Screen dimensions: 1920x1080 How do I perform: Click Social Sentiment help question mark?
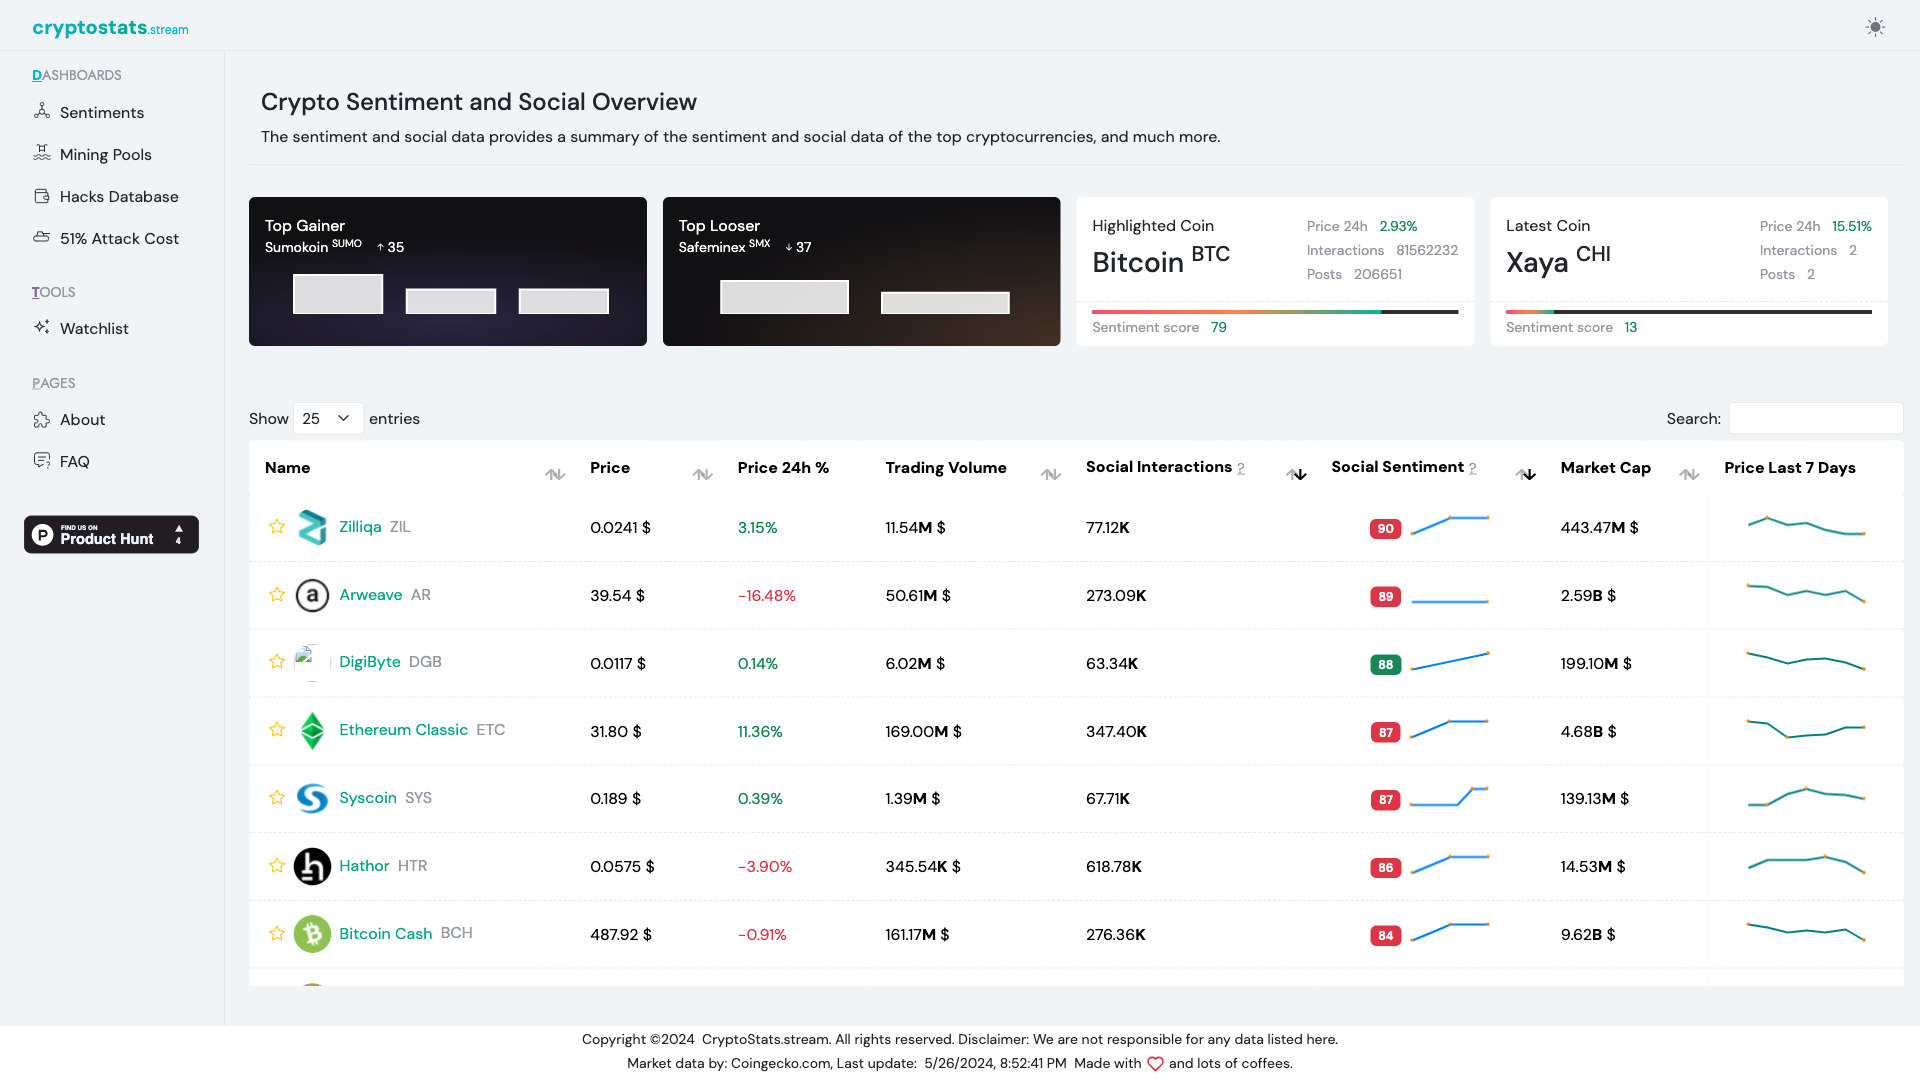coord(1473,468)
